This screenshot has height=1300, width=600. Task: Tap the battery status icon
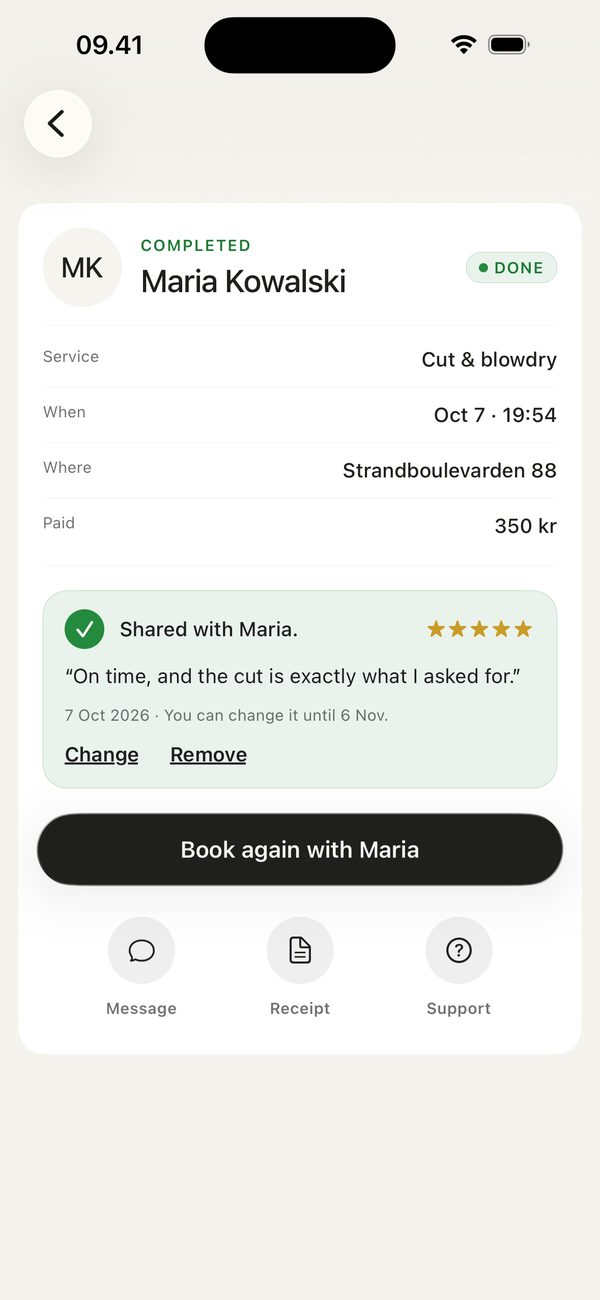coord(509,44)
